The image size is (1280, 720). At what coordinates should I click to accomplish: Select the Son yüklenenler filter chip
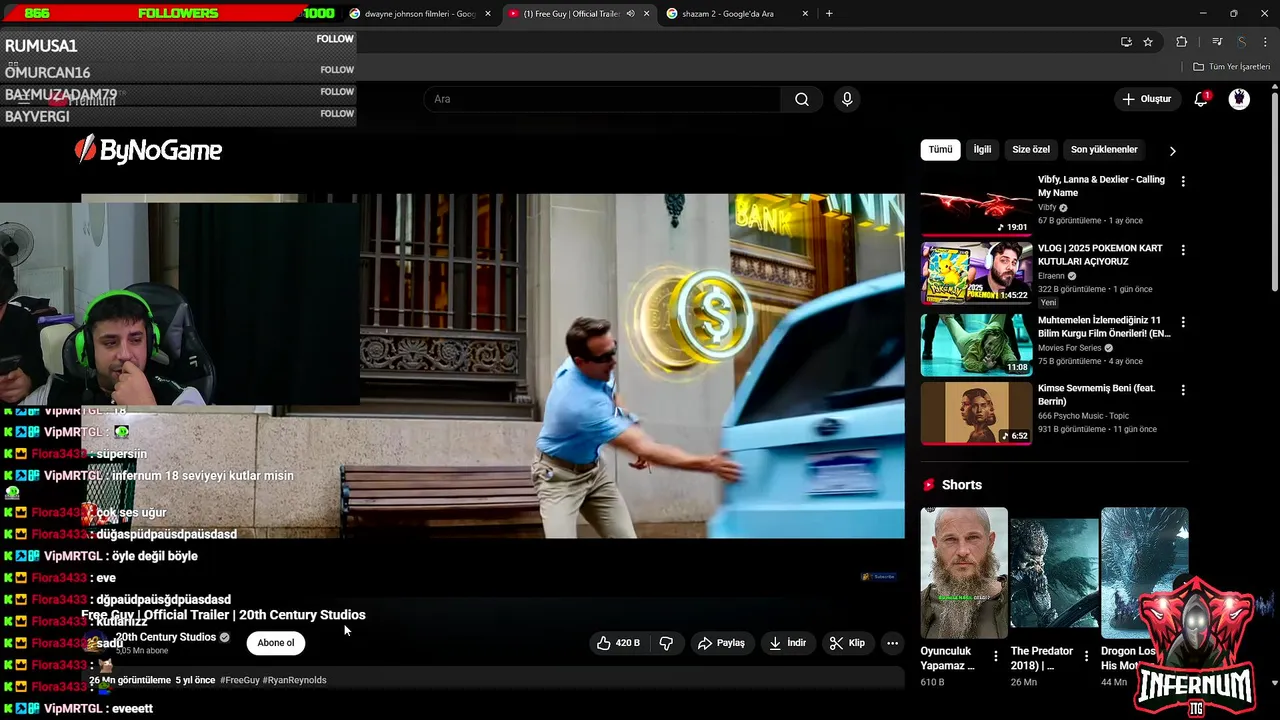[1104, 150]
